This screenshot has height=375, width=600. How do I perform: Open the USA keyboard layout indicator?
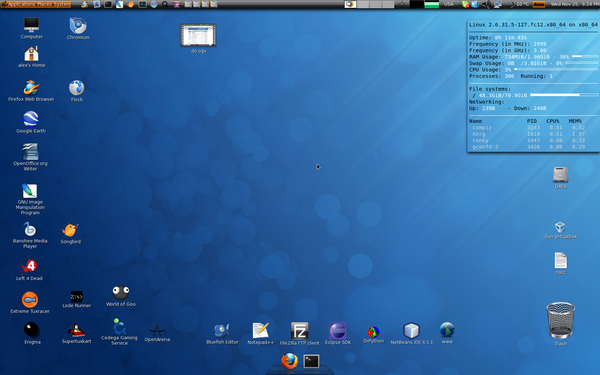tap(448, 5)
